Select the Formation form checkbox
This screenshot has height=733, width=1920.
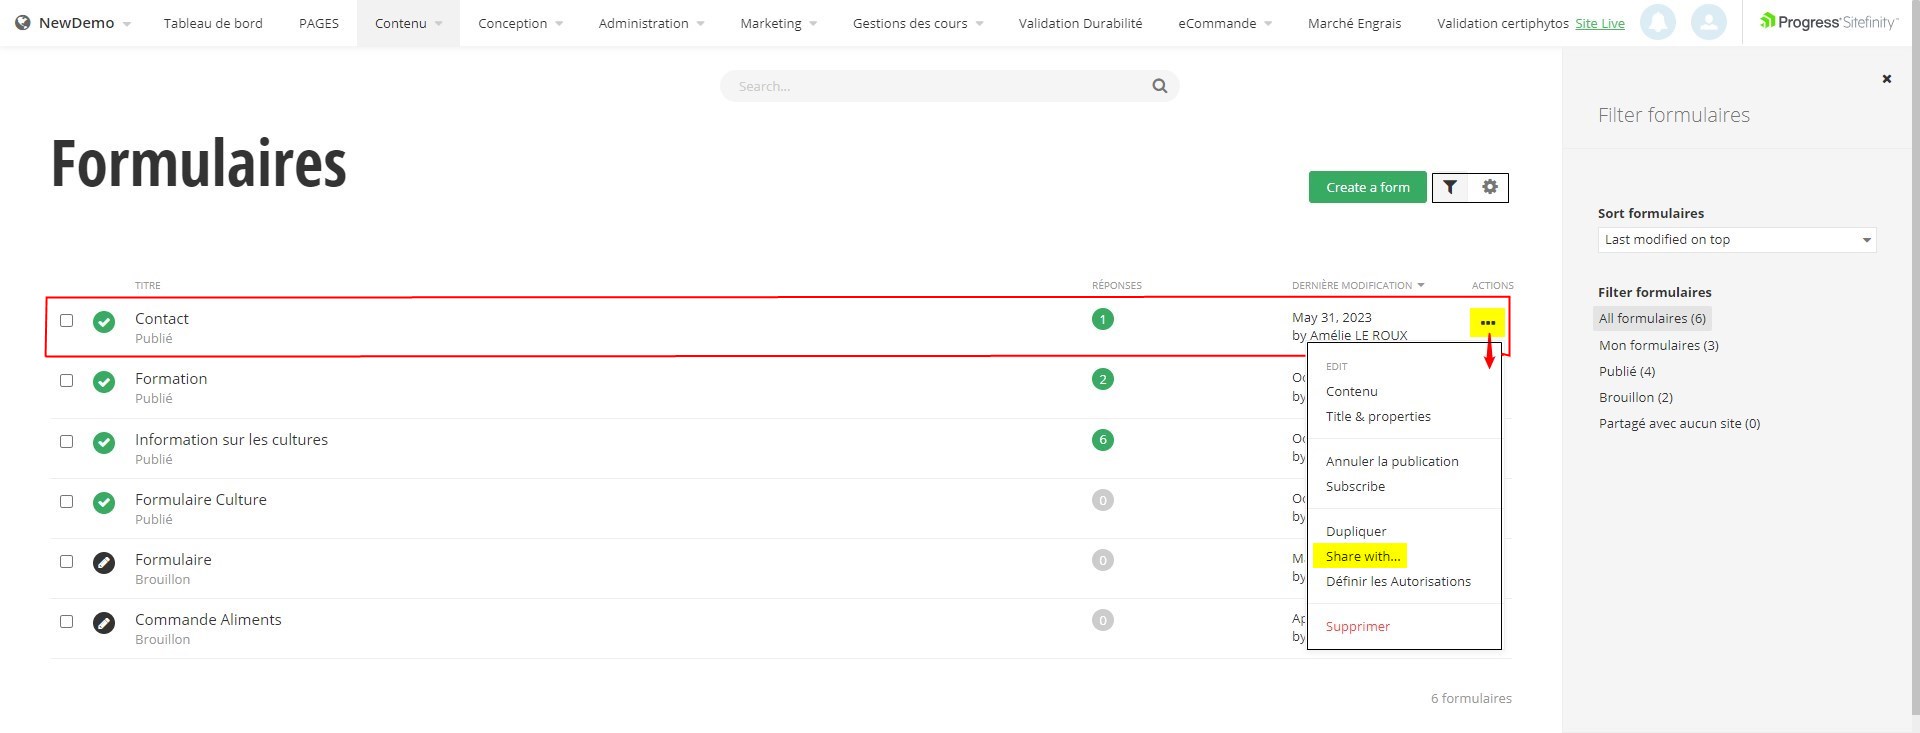click(x=67, y=381)
